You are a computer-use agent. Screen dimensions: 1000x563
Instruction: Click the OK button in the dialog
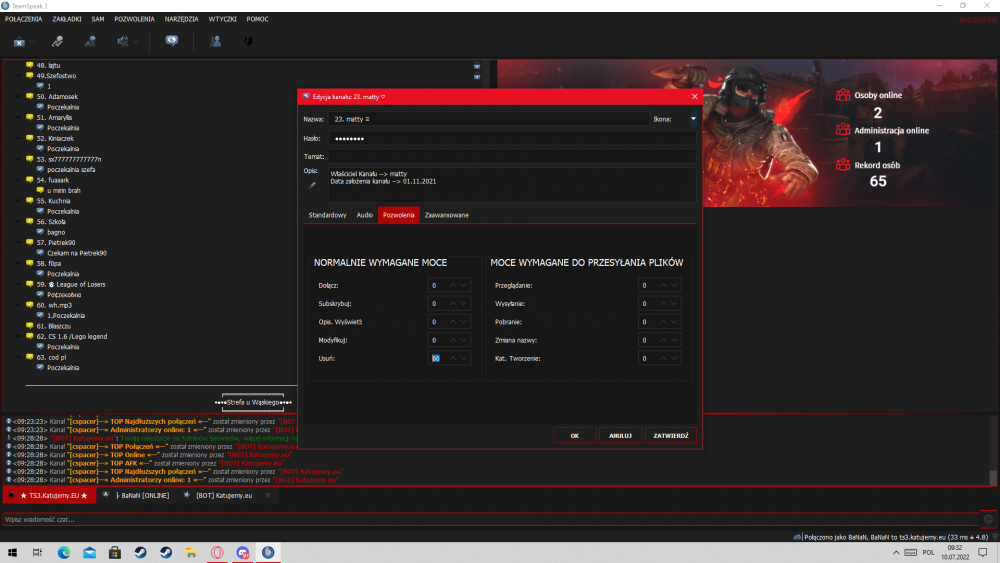click(575, 435)
